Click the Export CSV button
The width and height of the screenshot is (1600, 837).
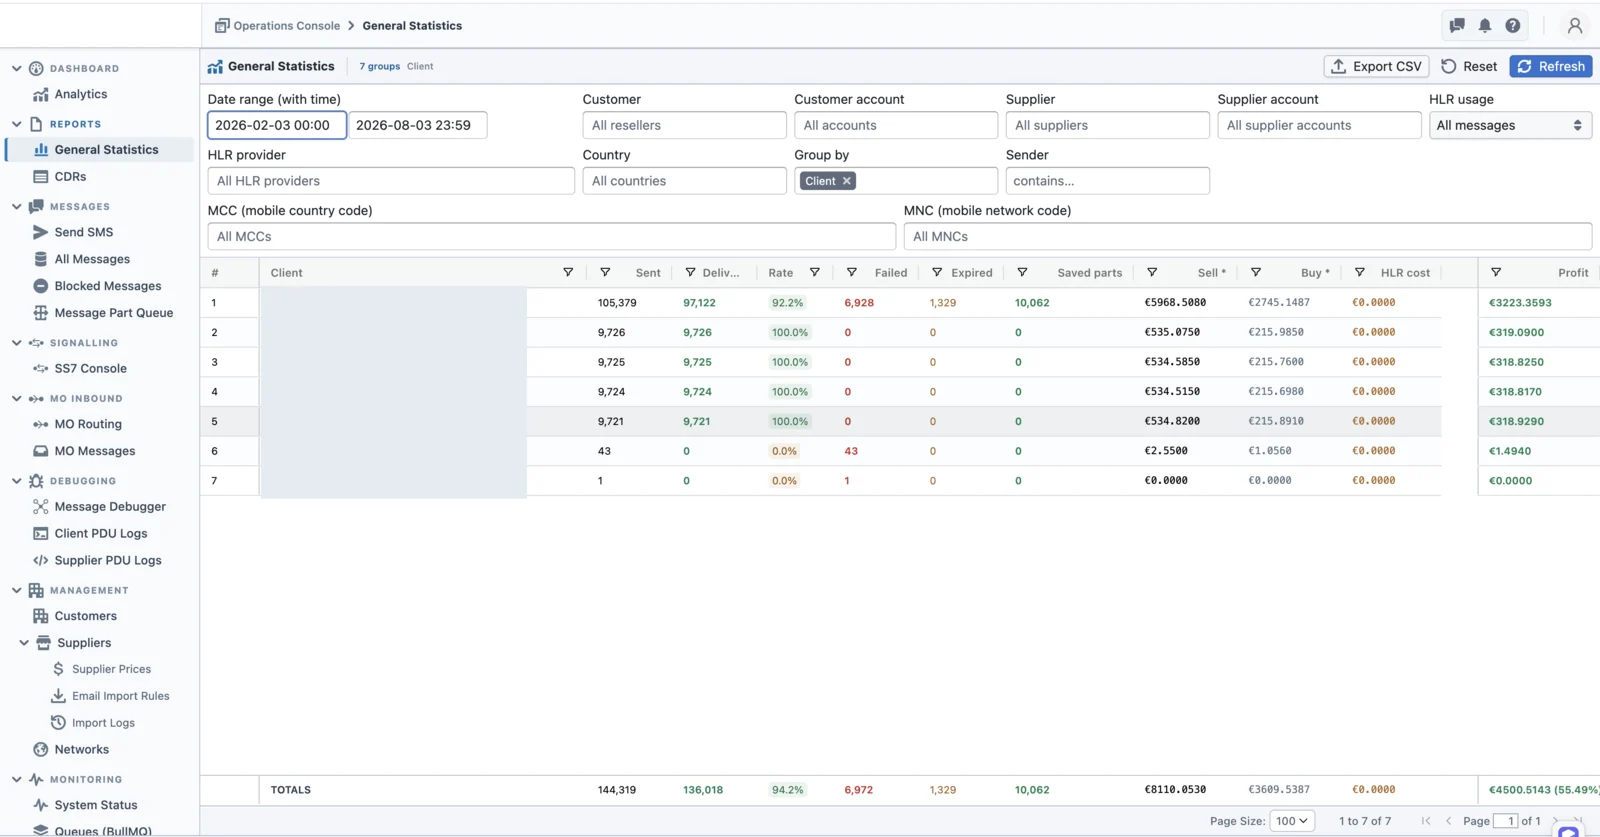(1376, 67)
